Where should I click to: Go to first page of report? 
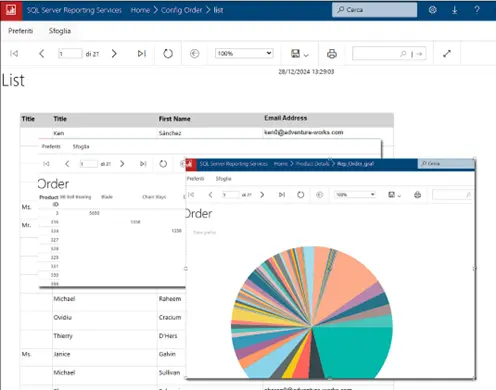[14, 54]
